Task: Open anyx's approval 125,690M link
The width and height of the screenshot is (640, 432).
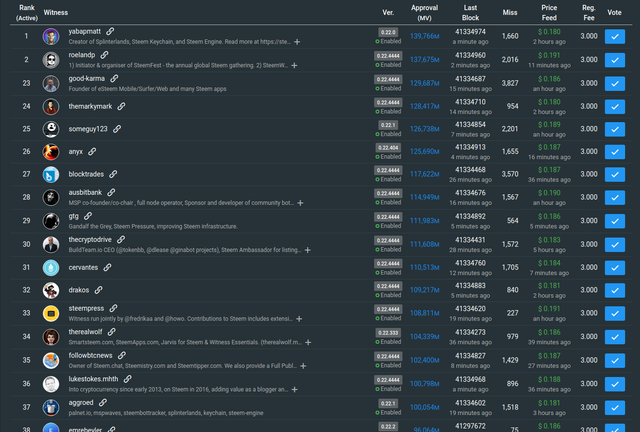Action: [x=424, y=151]
